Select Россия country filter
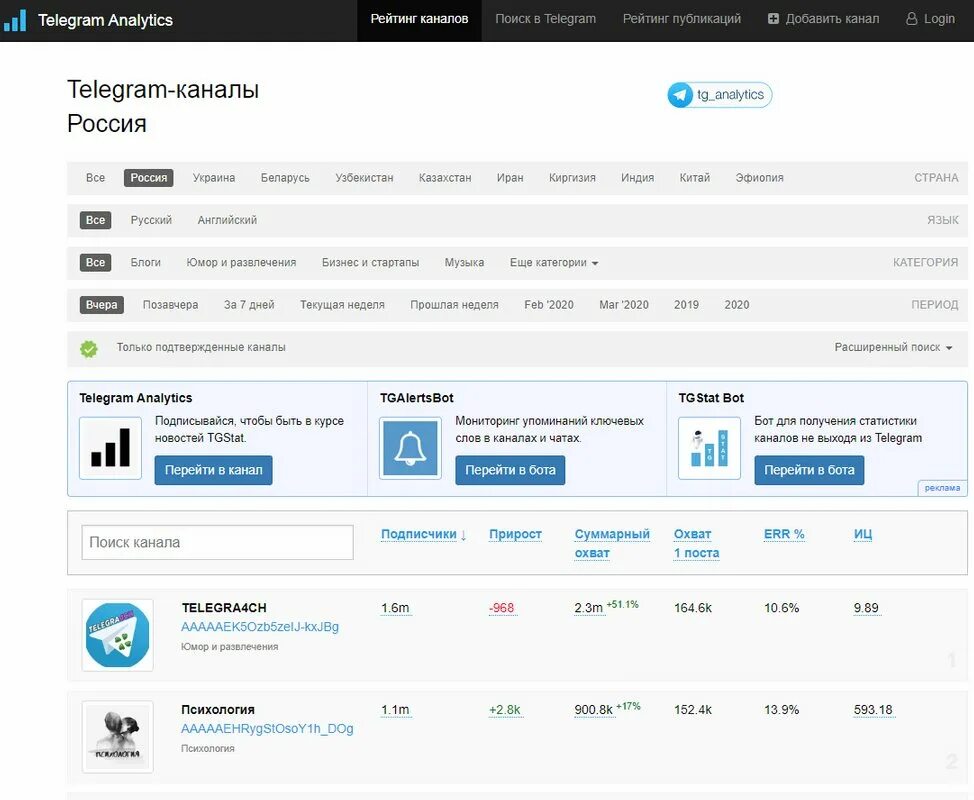974x800 pixels. pos(148,178)
